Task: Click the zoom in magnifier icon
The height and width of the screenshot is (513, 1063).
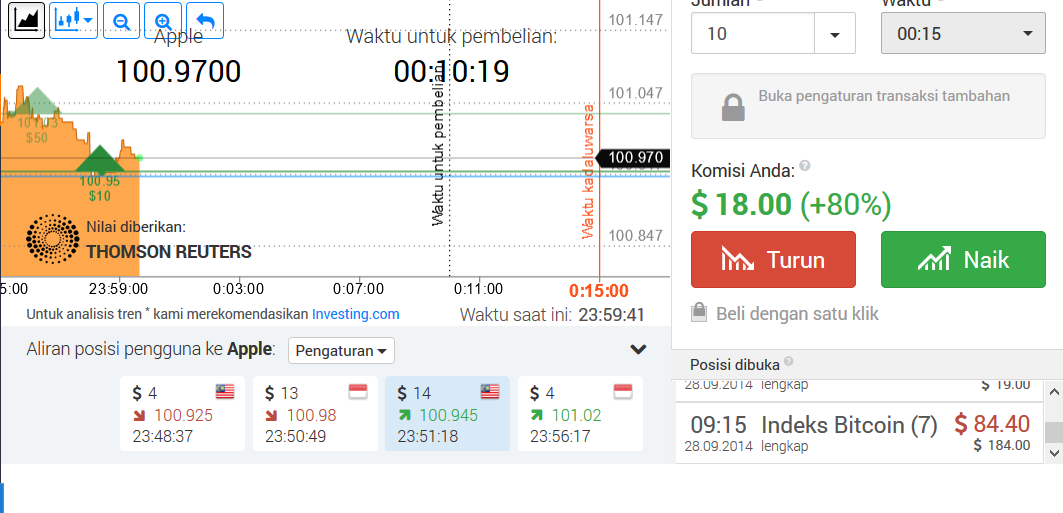Action: (163, 20)
